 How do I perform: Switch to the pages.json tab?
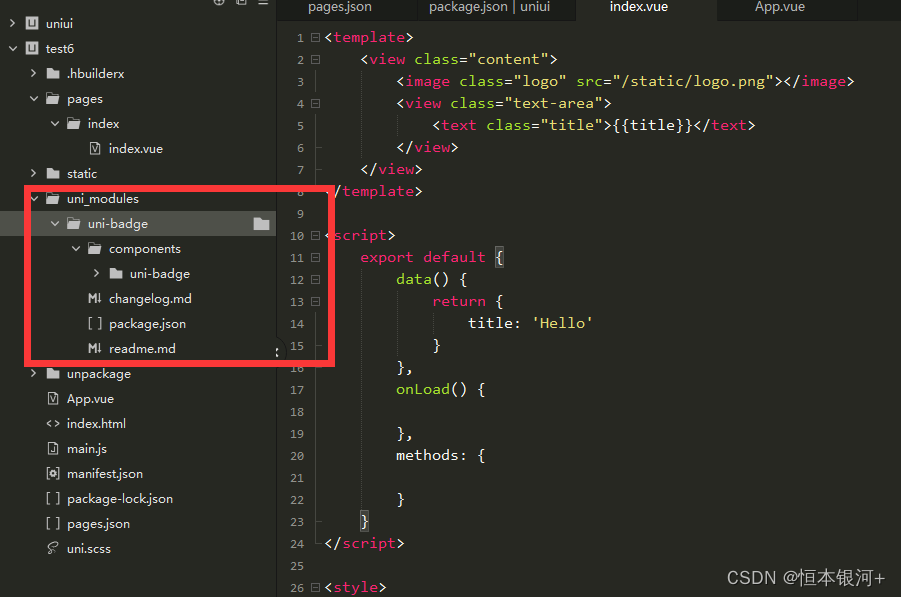[340, 7]
